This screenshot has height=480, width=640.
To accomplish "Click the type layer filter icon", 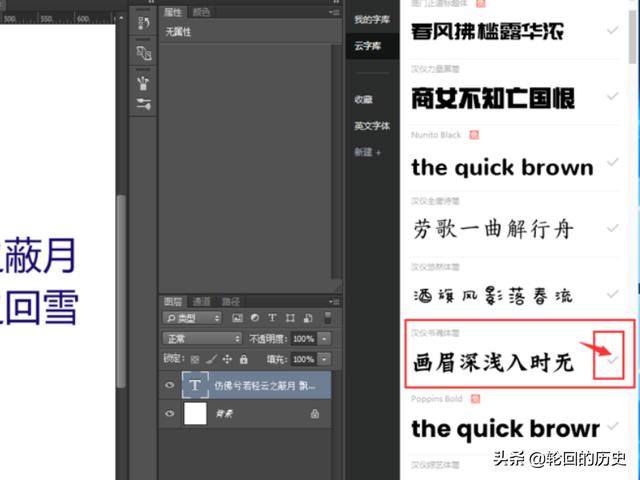I will 272,318.
